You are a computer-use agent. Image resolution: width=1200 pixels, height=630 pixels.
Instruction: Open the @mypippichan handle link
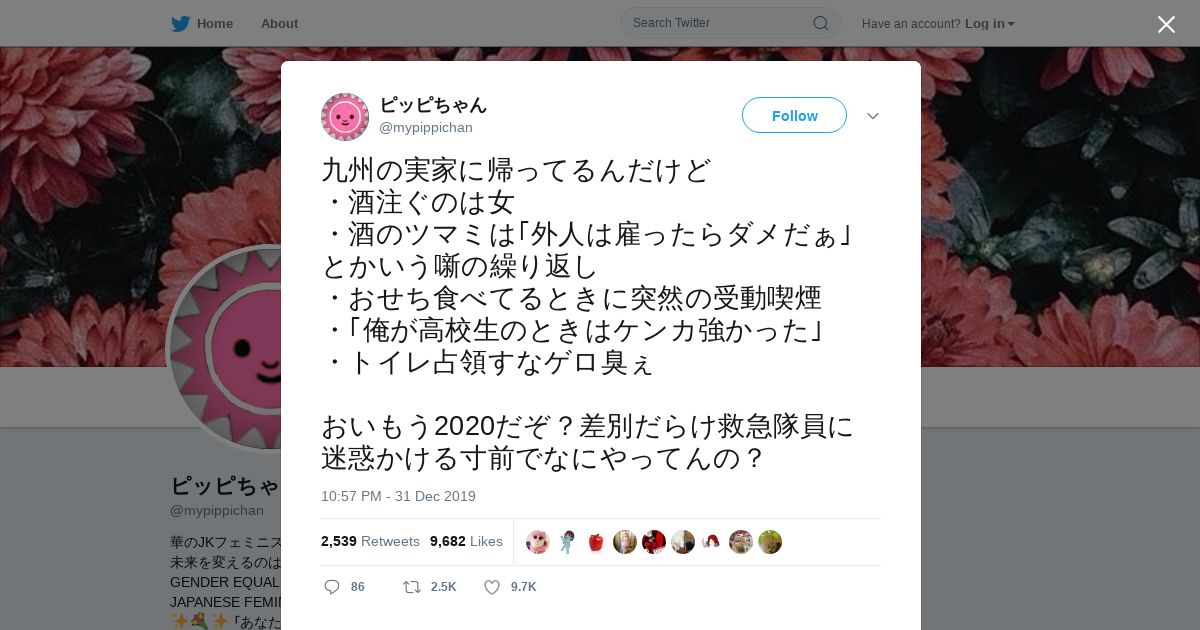click(x=426, y=128)
